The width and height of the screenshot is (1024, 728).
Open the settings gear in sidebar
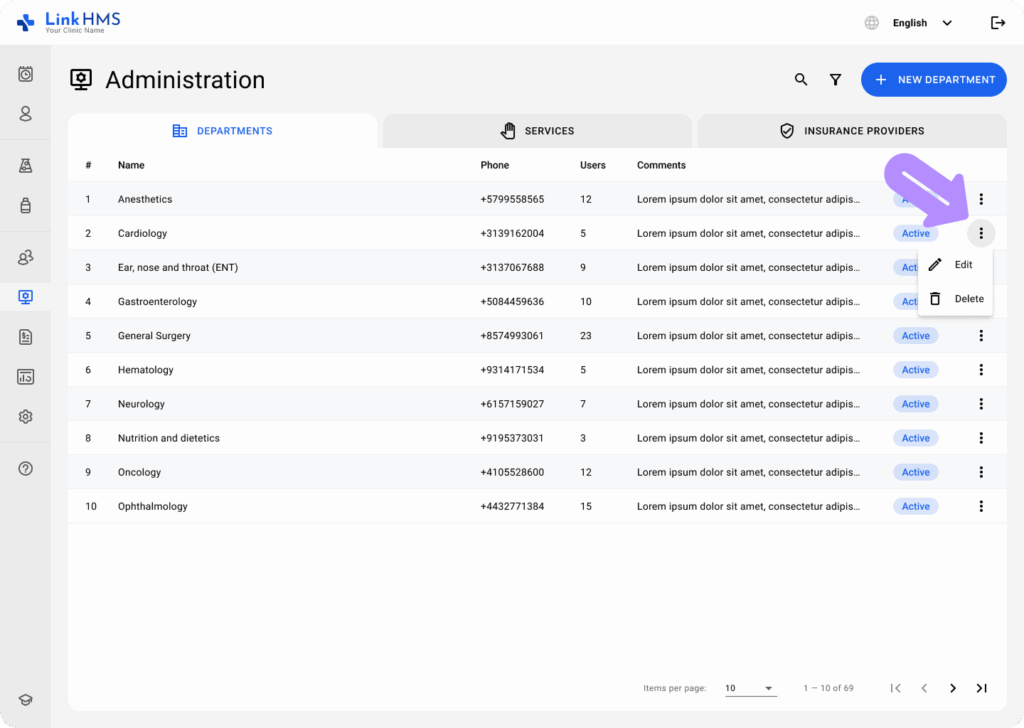[x=26, y=417]
